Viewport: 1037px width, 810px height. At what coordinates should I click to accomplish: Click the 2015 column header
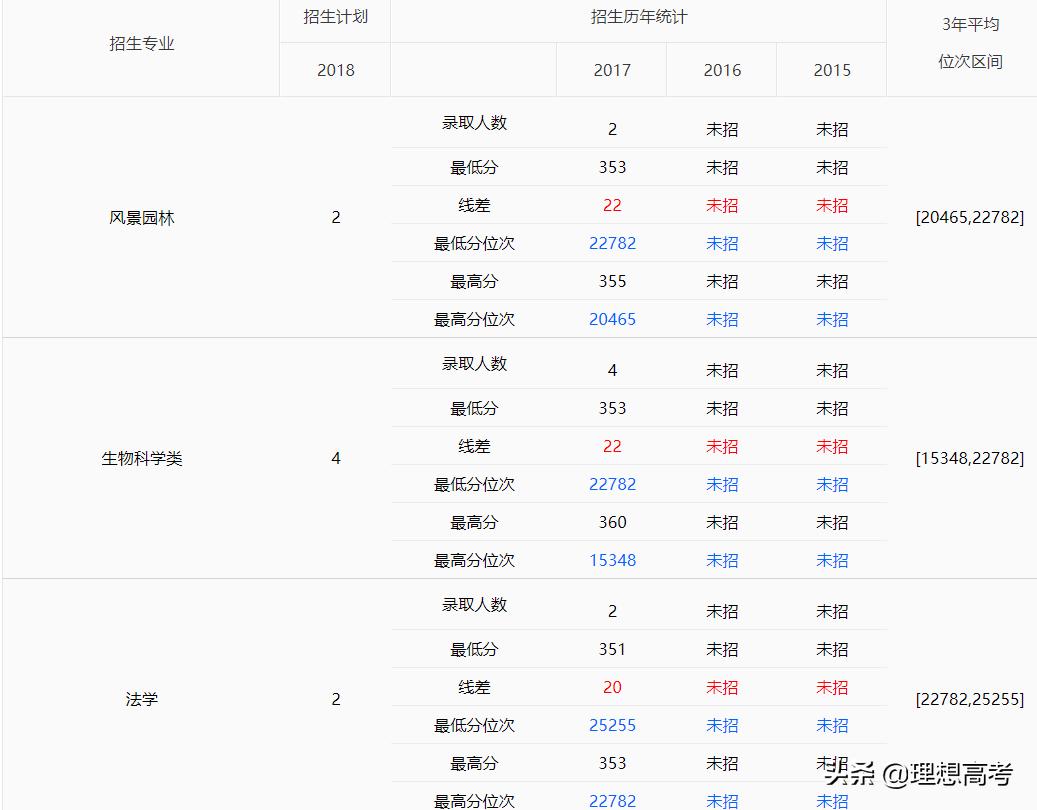tap(831, 70)
